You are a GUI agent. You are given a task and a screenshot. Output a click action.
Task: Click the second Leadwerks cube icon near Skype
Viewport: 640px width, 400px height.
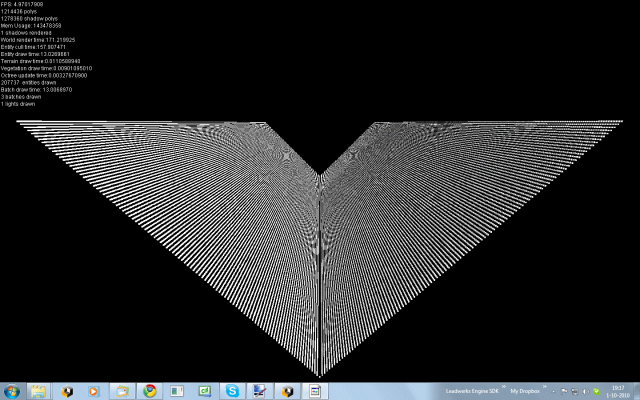pyautogui.click(x=287, y=390)
